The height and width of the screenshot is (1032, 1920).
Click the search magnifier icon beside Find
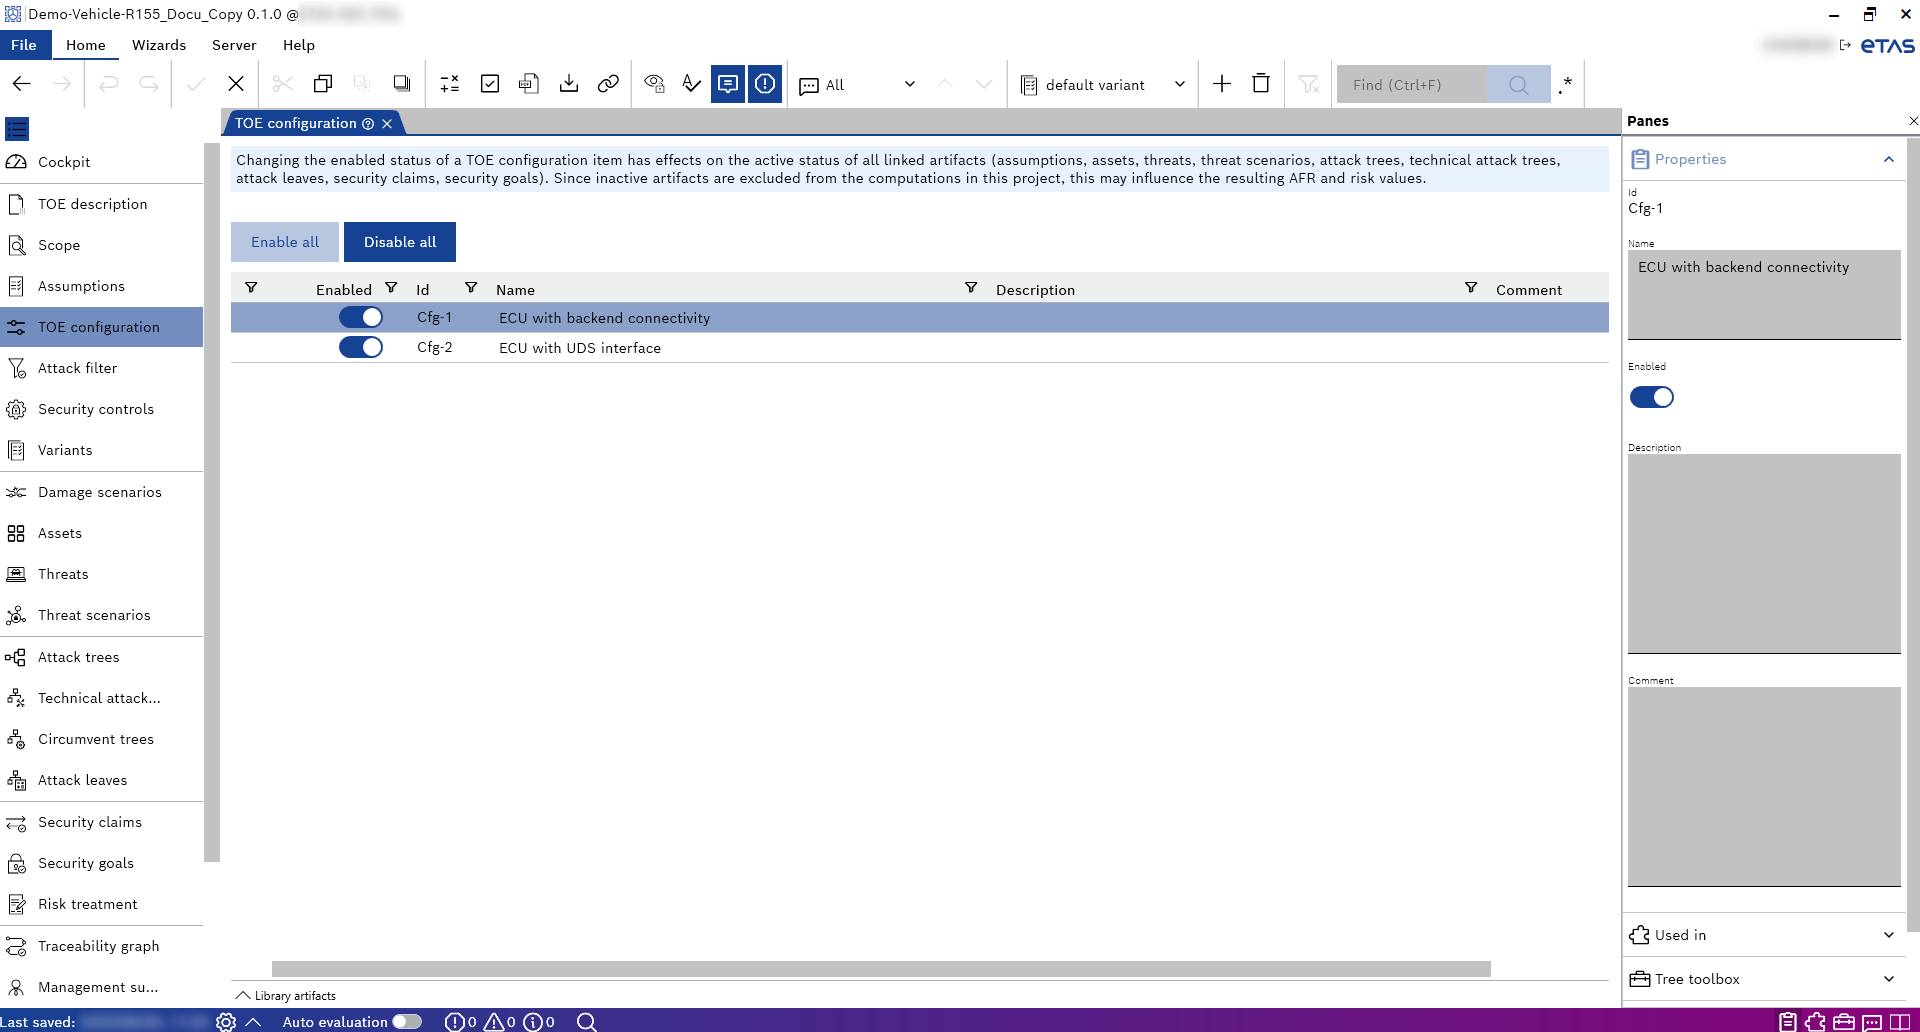pos(1518,85)
